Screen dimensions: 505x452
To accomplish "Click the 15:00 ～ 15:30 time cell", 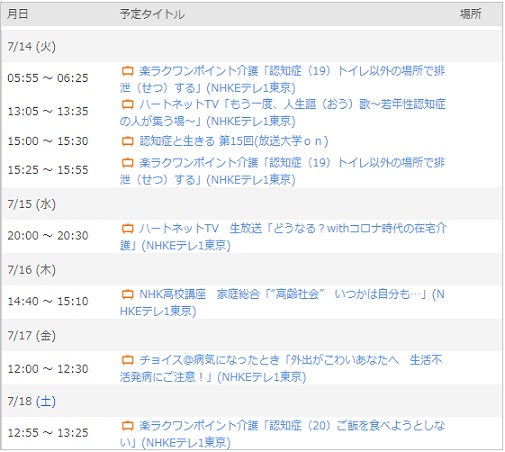I will (48, 141).
